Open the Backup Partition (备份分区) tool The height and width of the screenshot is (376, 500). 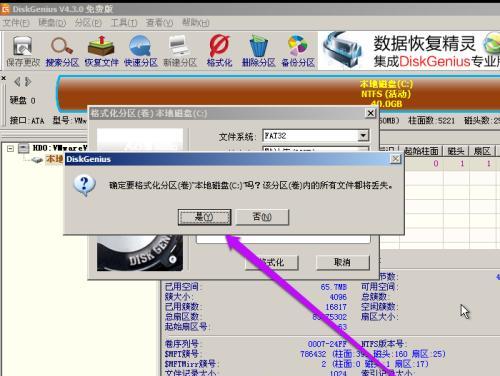coord(298,51)
